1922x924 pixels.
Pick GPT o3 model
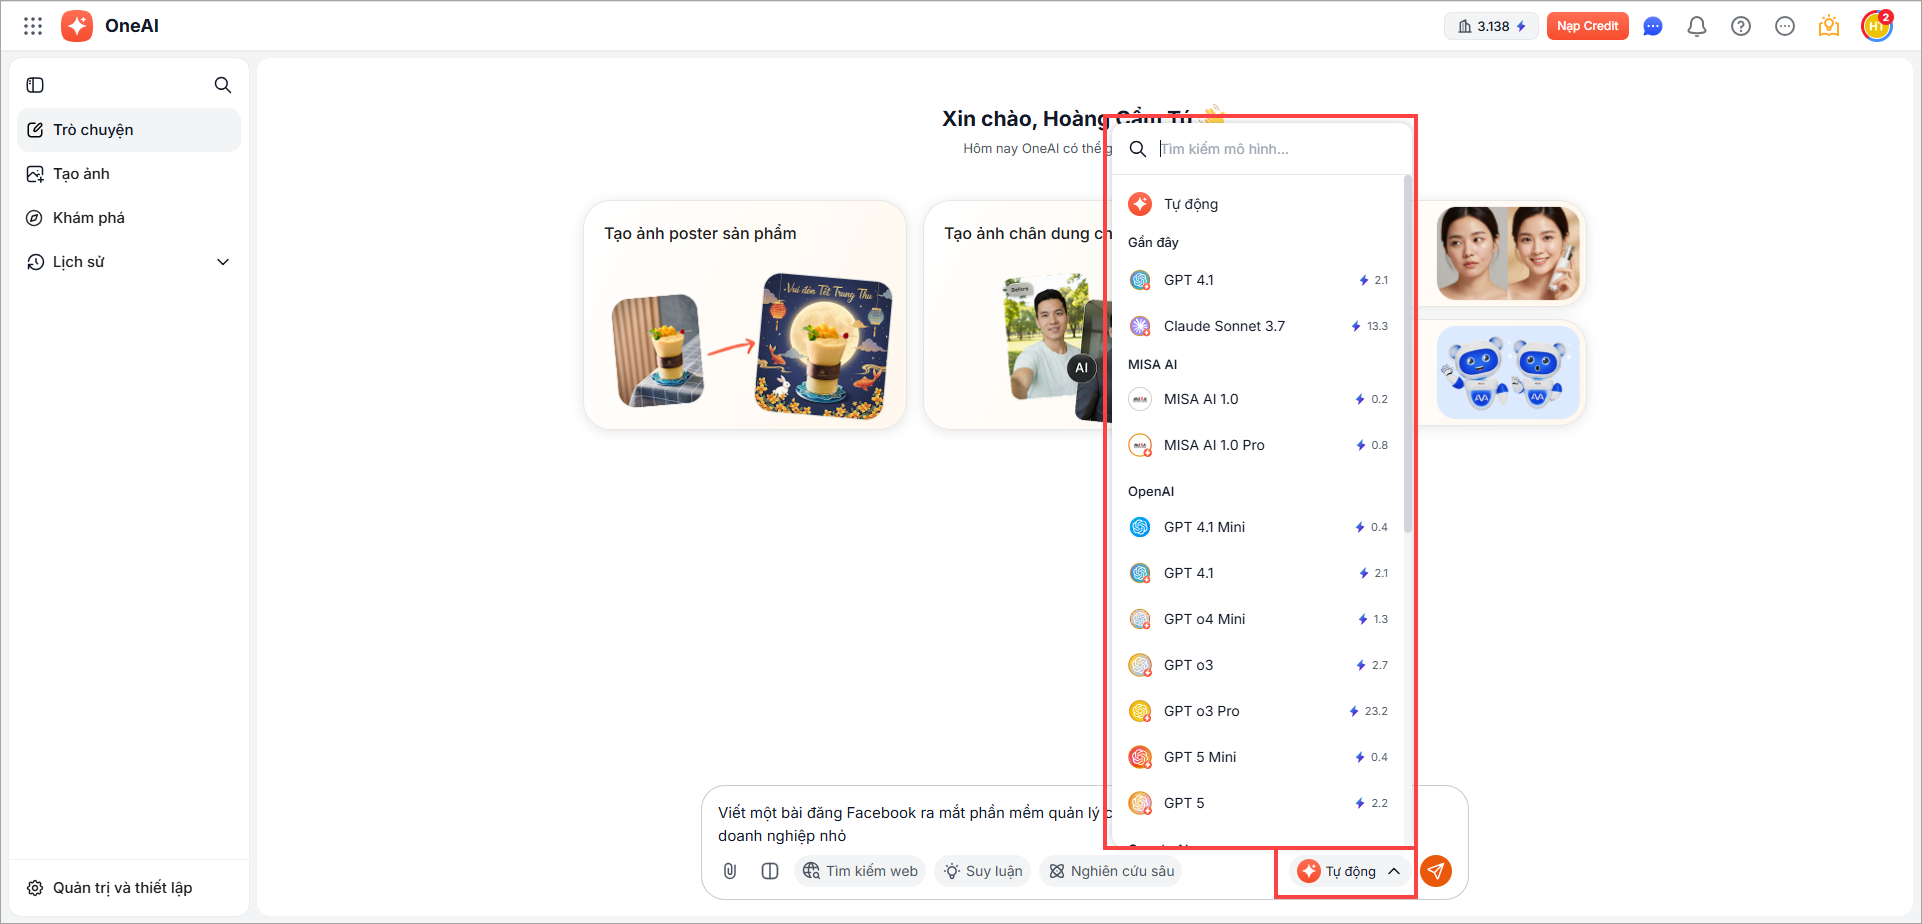click(x=1258, y=665)
